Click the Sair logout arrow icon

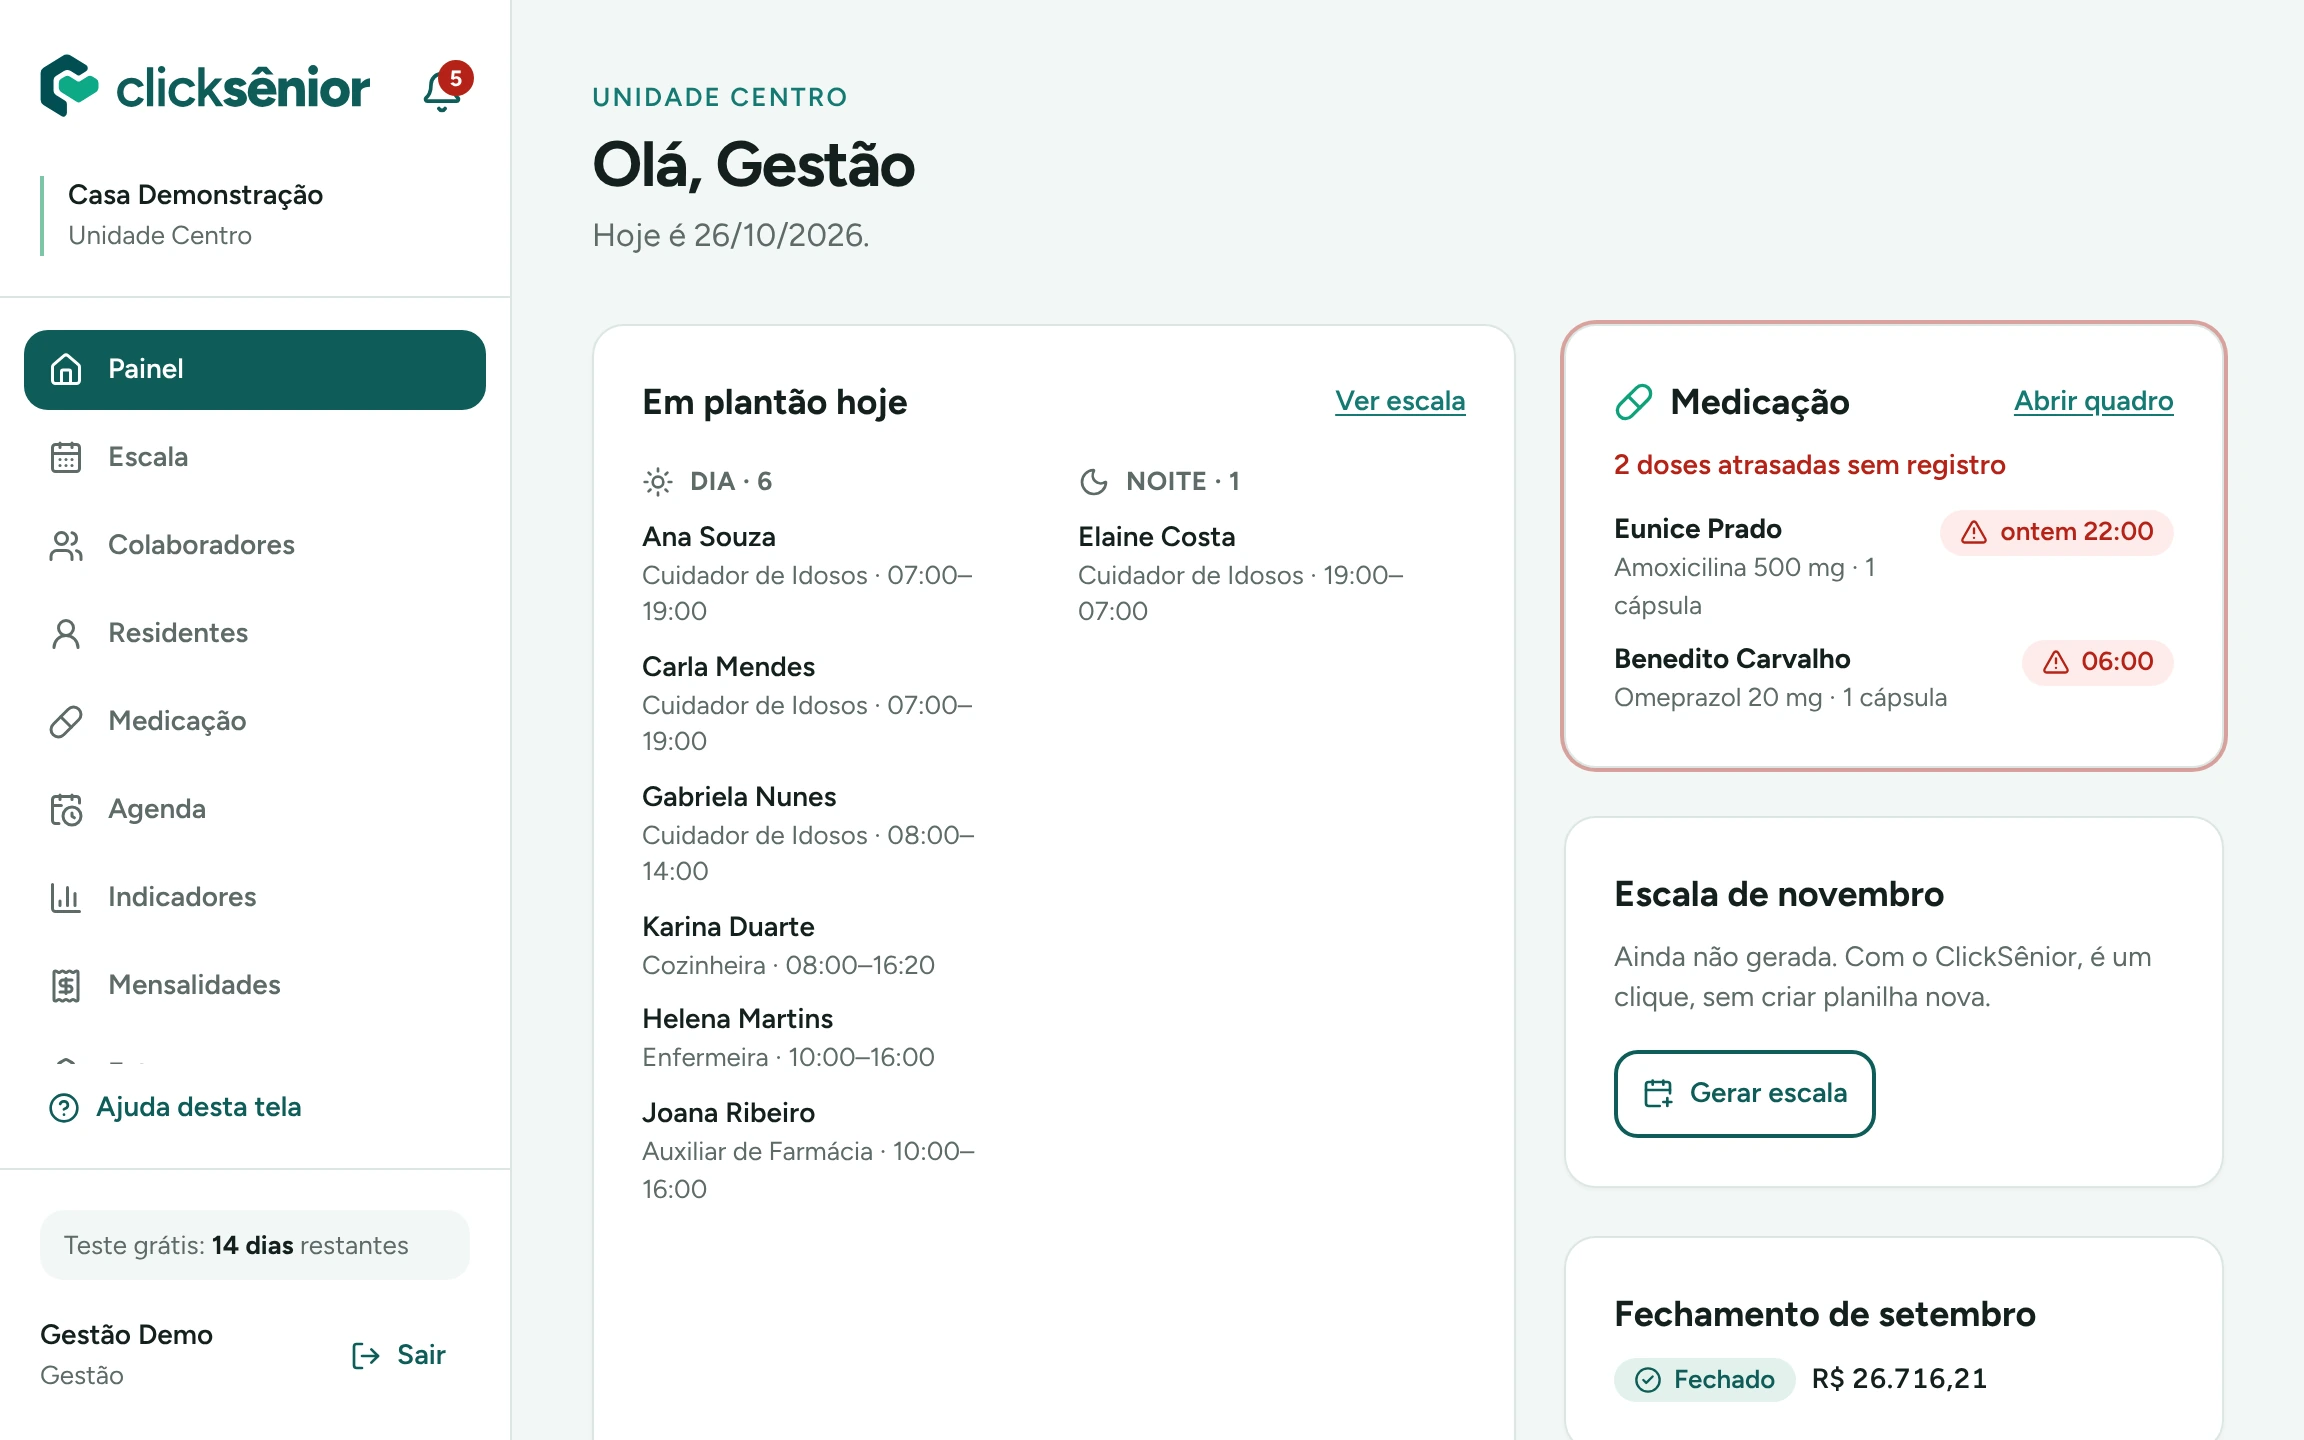(366, 1355)
